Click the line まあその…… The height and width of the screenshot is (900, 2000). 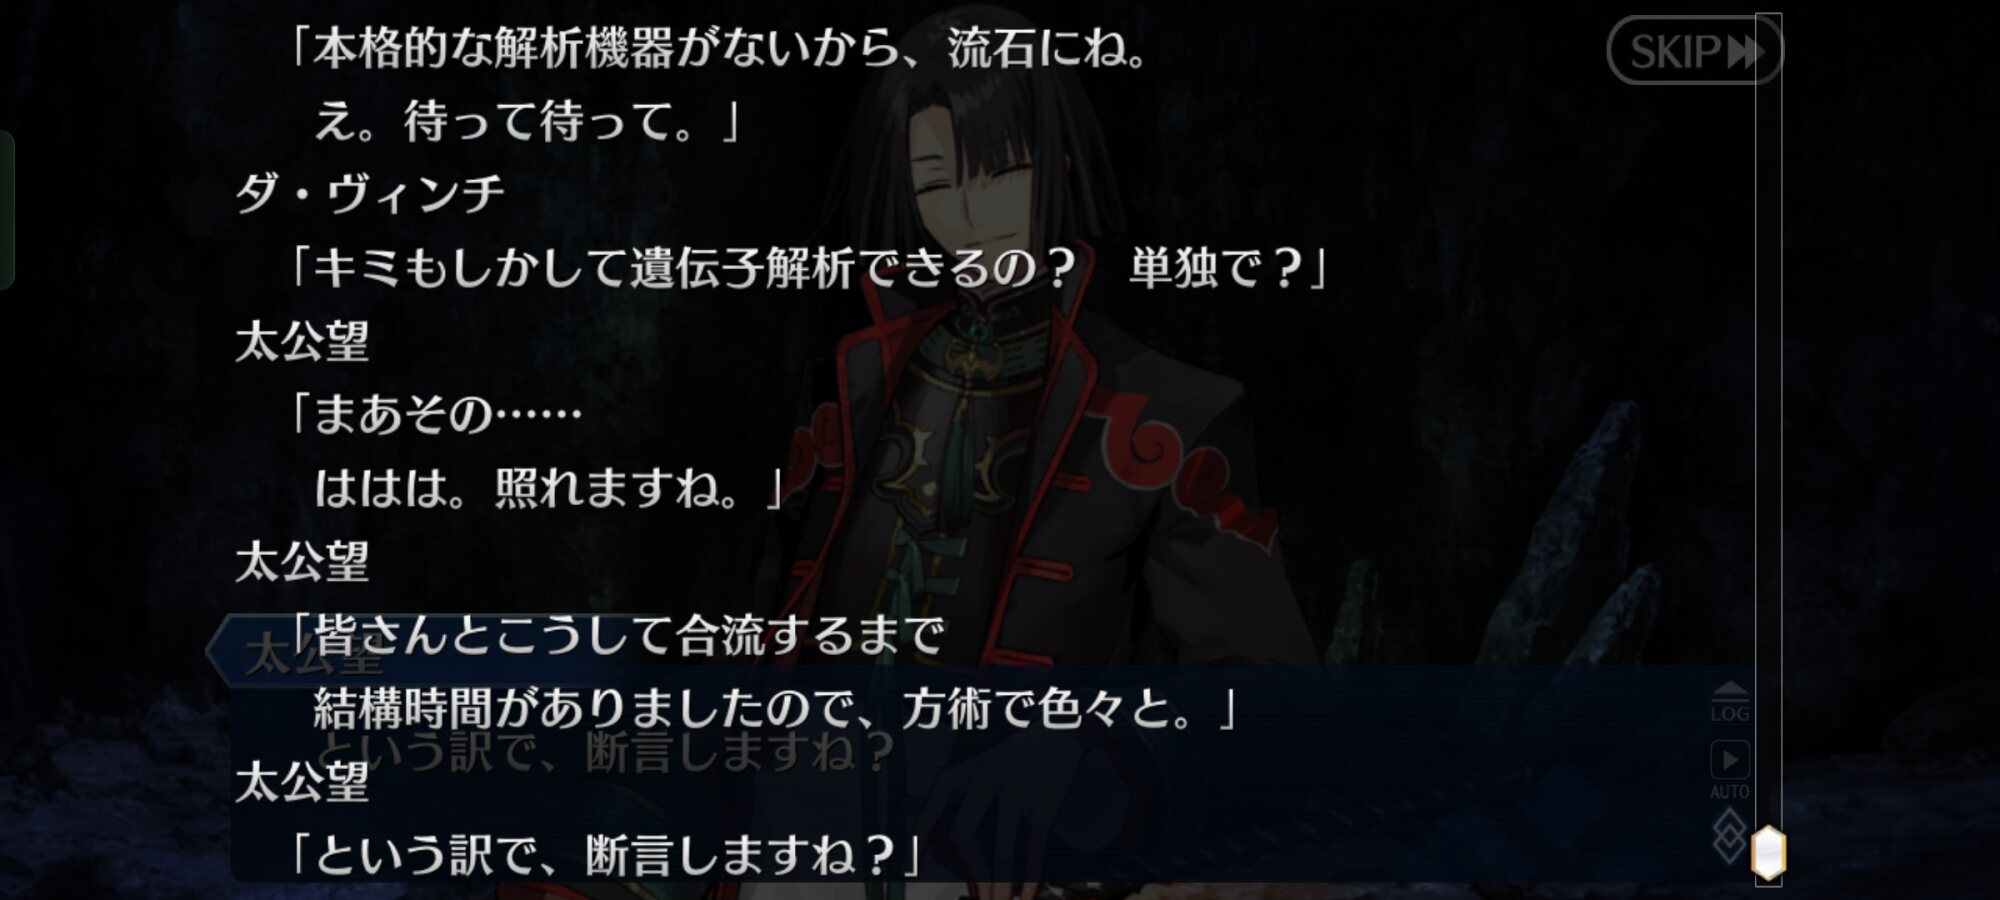click(434, 414)
